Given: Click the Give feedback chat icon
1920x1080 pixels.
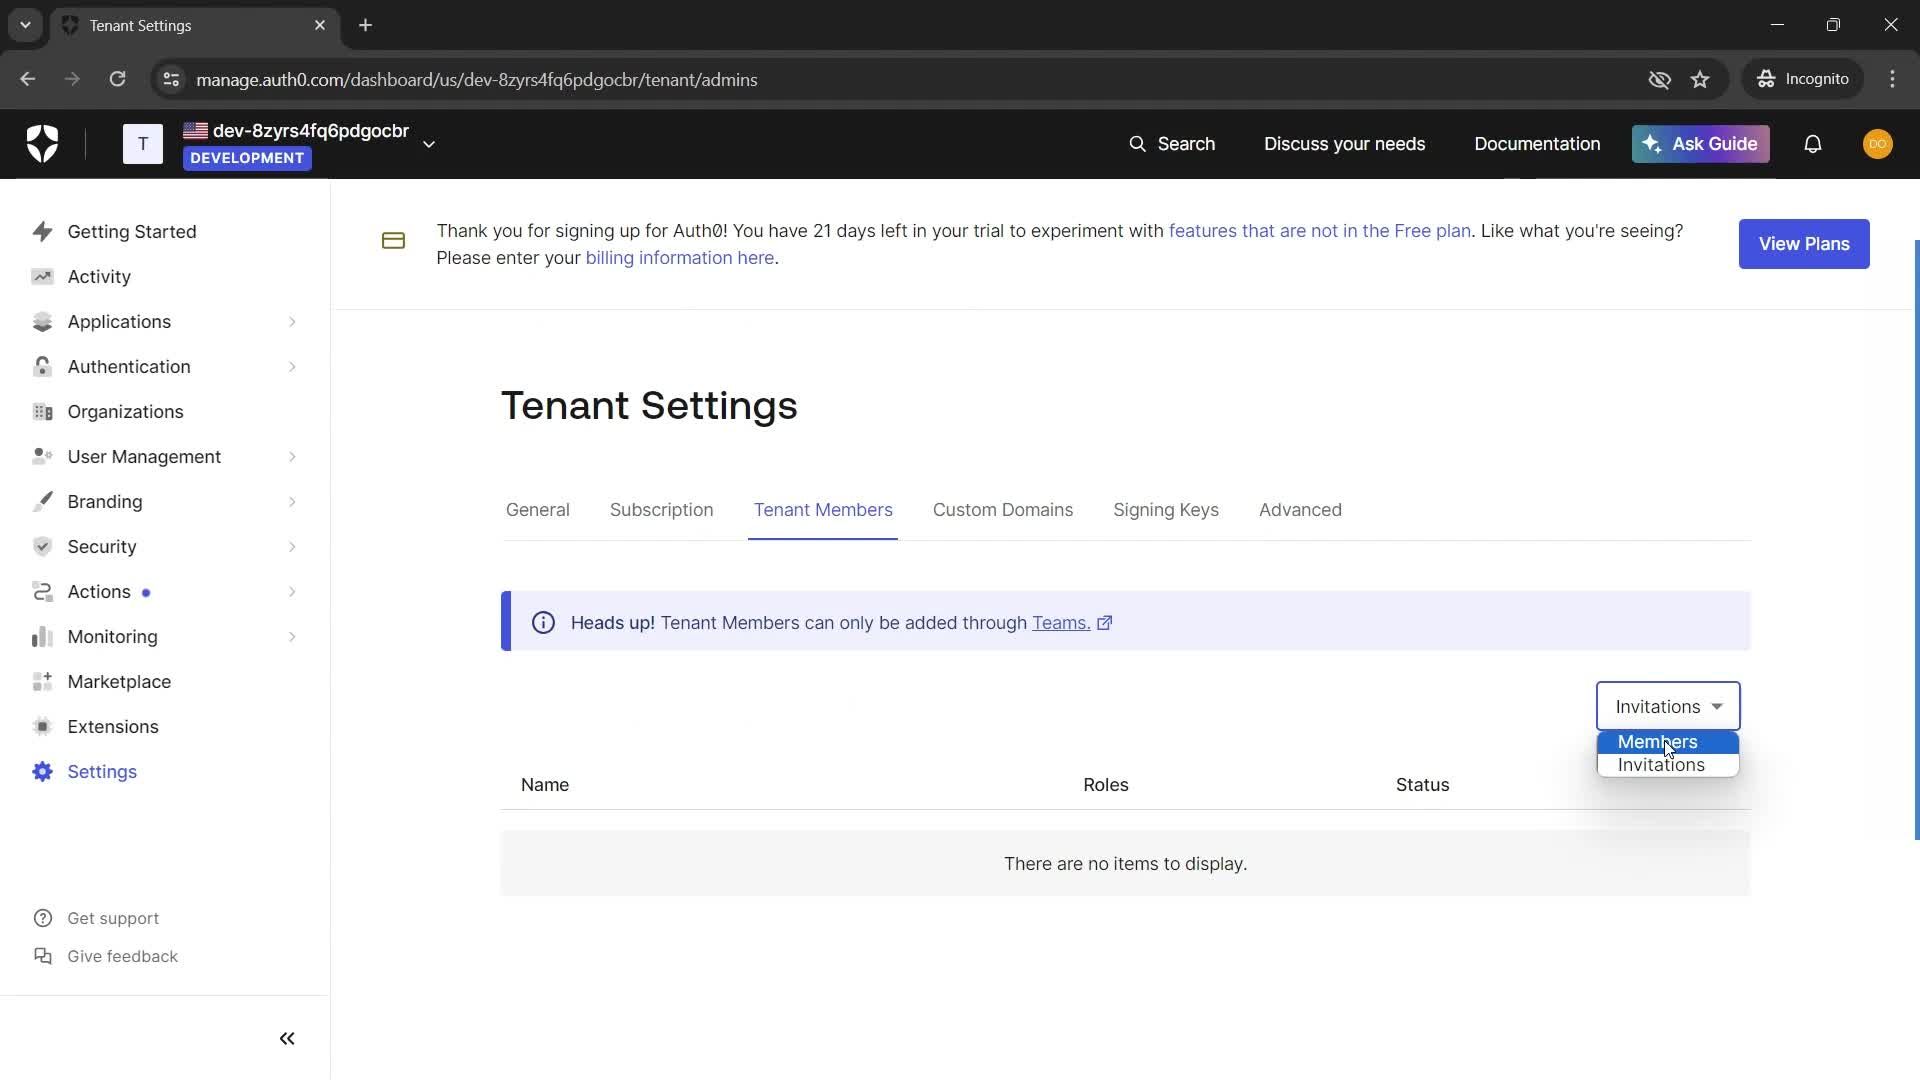Looking at the screenshot, I should (x=42, y=956).
